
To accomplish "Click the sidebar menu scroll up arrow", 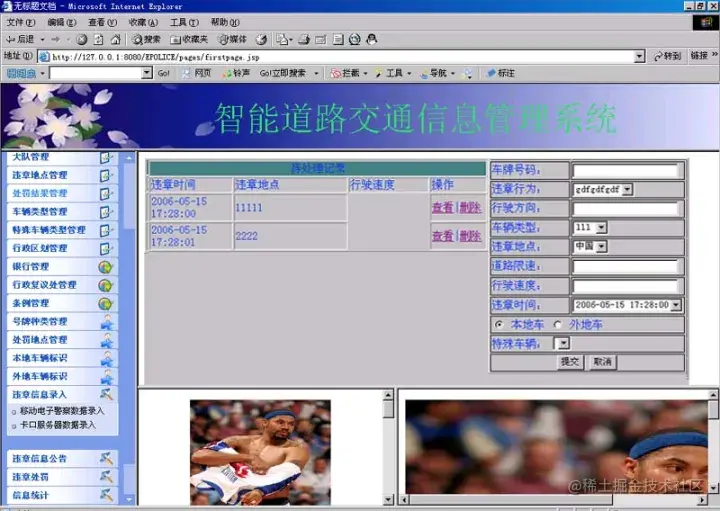I will click(129, 158).
